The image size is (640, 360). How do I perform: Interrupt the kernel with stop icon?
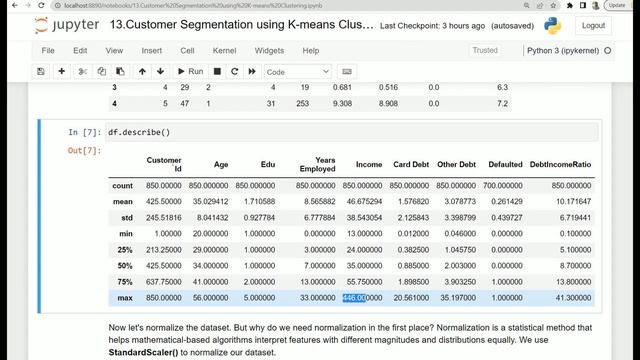tap(217, 71)
